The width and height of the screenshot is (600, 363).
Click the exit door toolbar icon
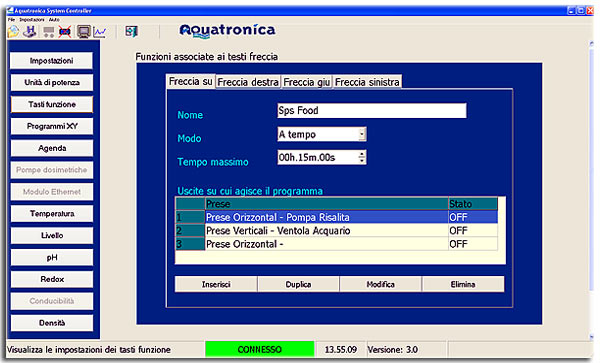[132, 31]
